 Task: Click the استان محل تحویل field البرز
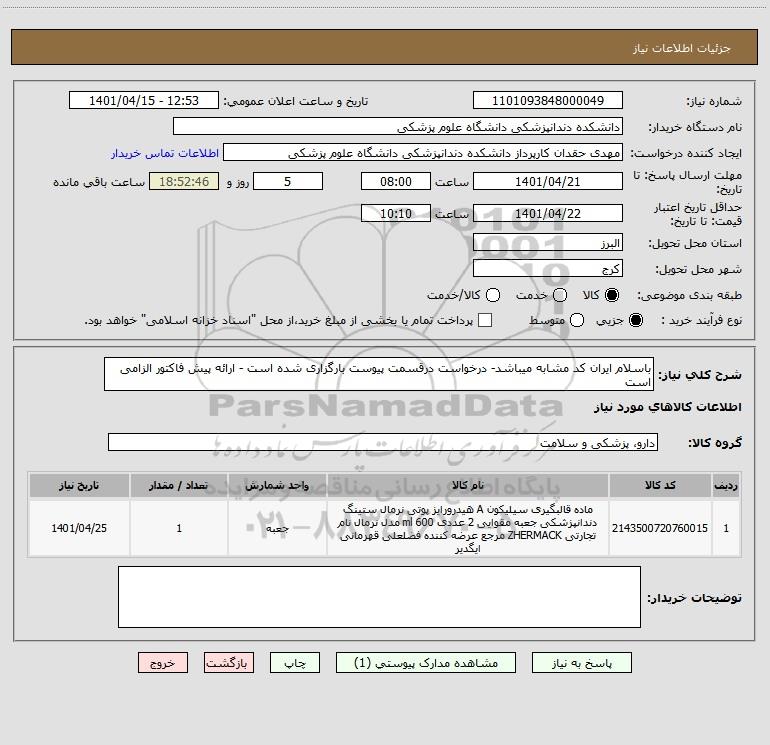(548, 243)
